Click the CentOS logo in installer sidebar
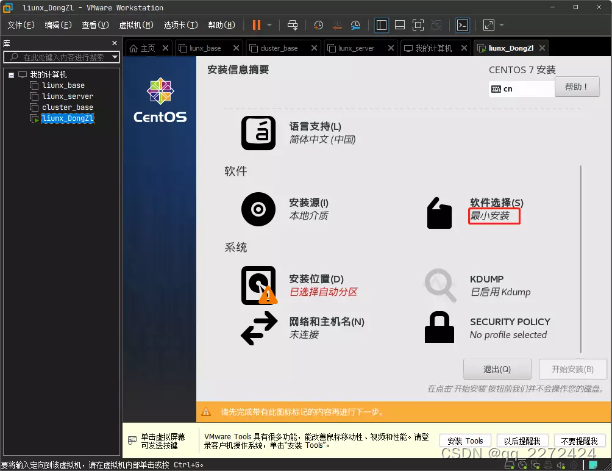 coord(160,100)
